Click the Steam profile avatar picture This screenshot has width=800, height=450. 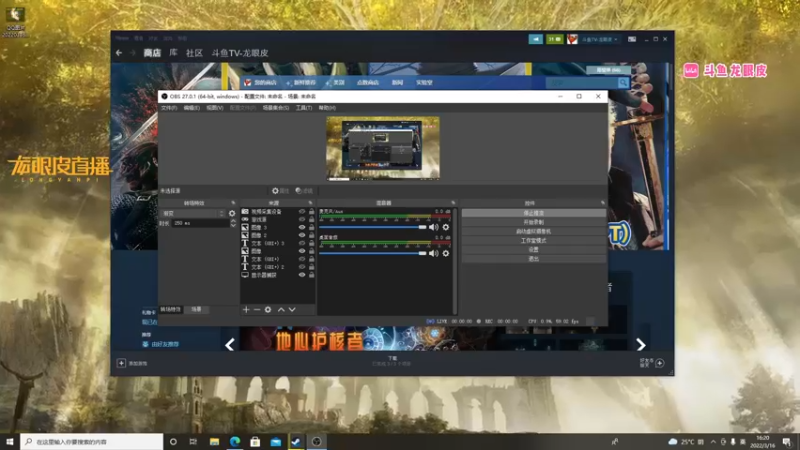tap(572, 39)
